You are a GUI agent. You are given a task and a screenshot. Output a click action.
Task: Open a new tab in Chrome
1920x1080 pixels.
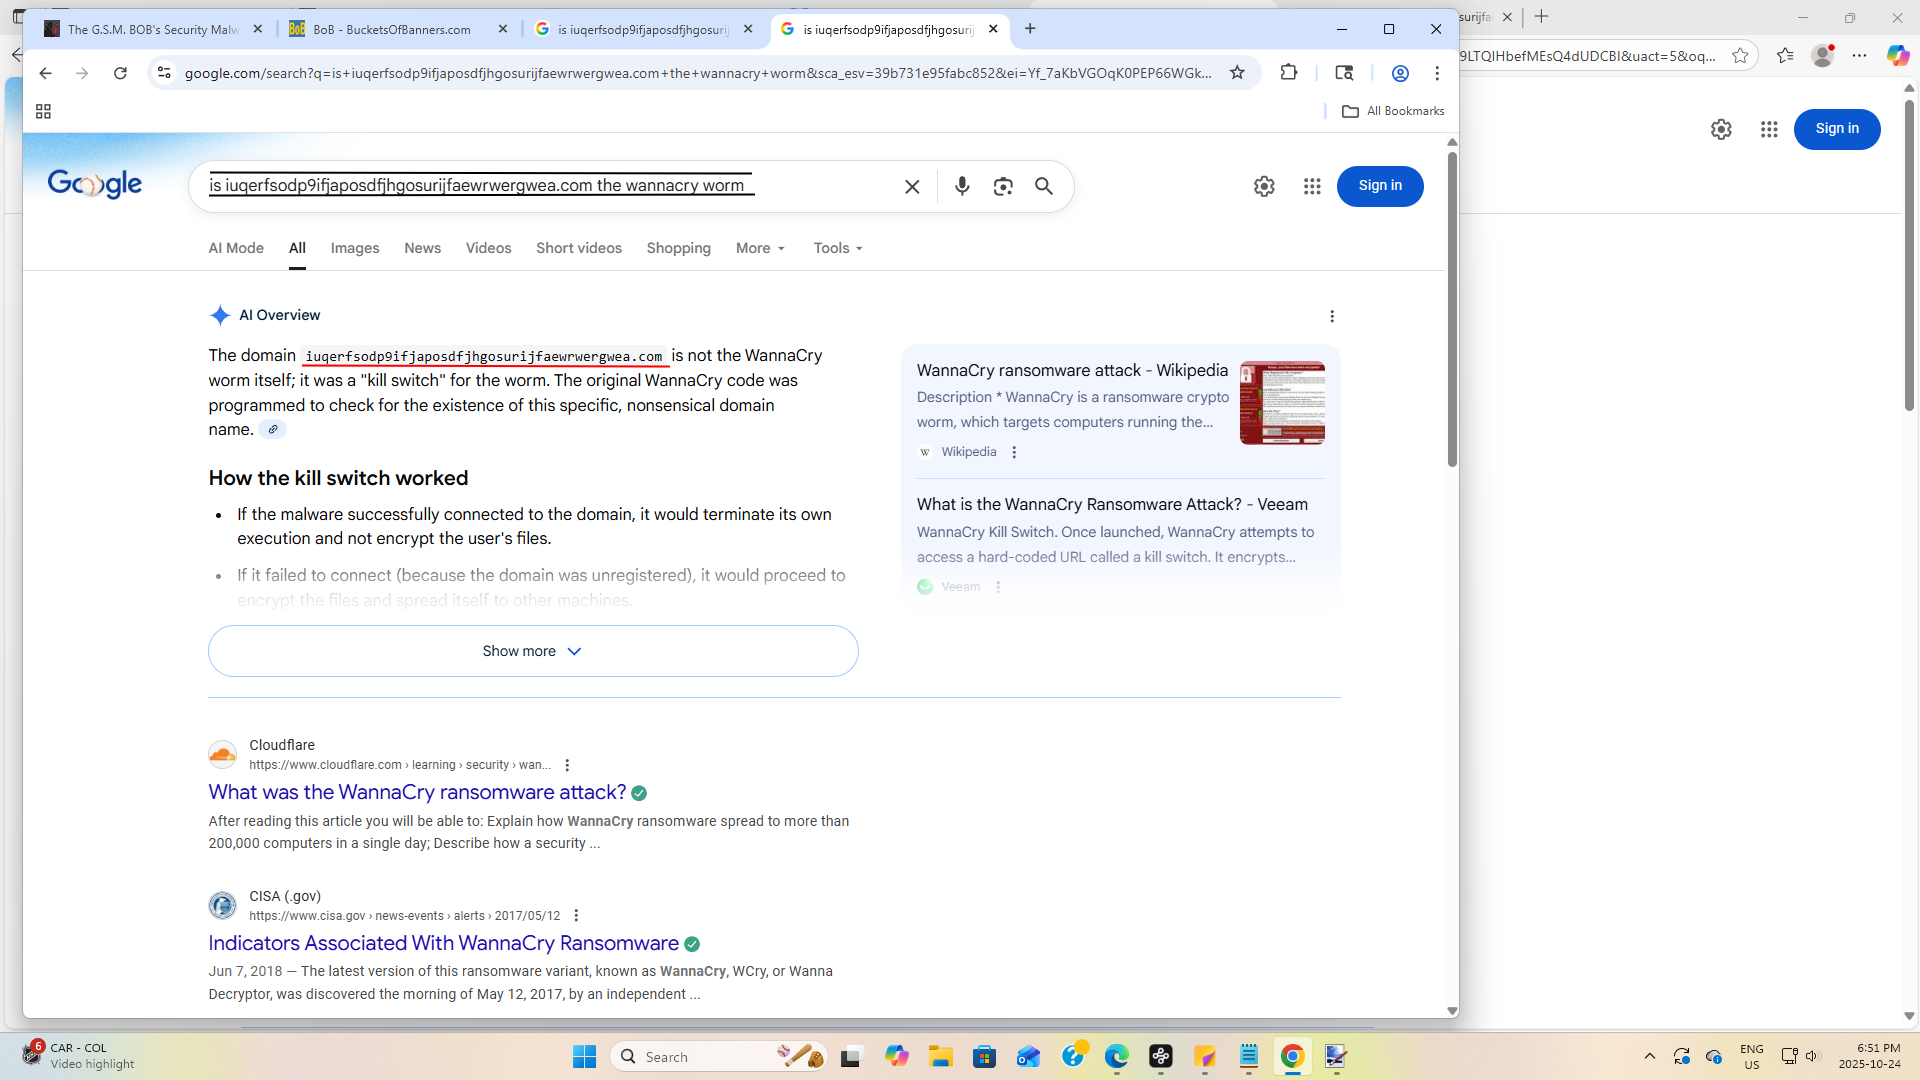(x=1030, y=29)
